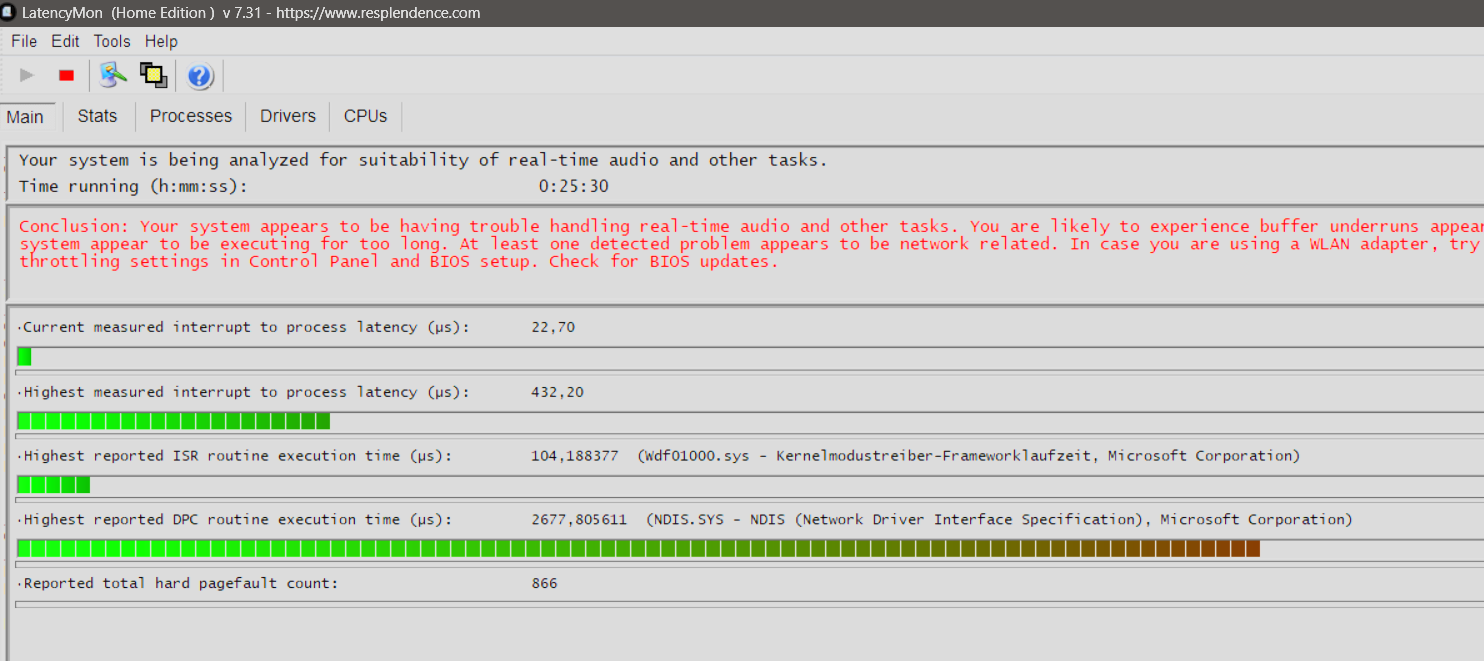Viewport: 1484px width, 661px height.
Task: Click the green Start monitoring play icon
Action: [x=27, y=75]
